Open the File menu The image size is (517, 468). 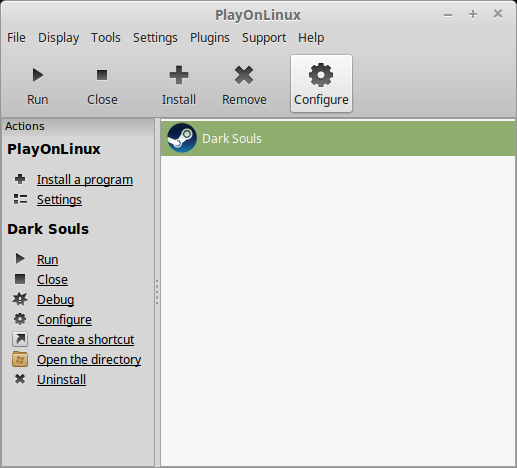pyautogui.click(x=16, y=38)
